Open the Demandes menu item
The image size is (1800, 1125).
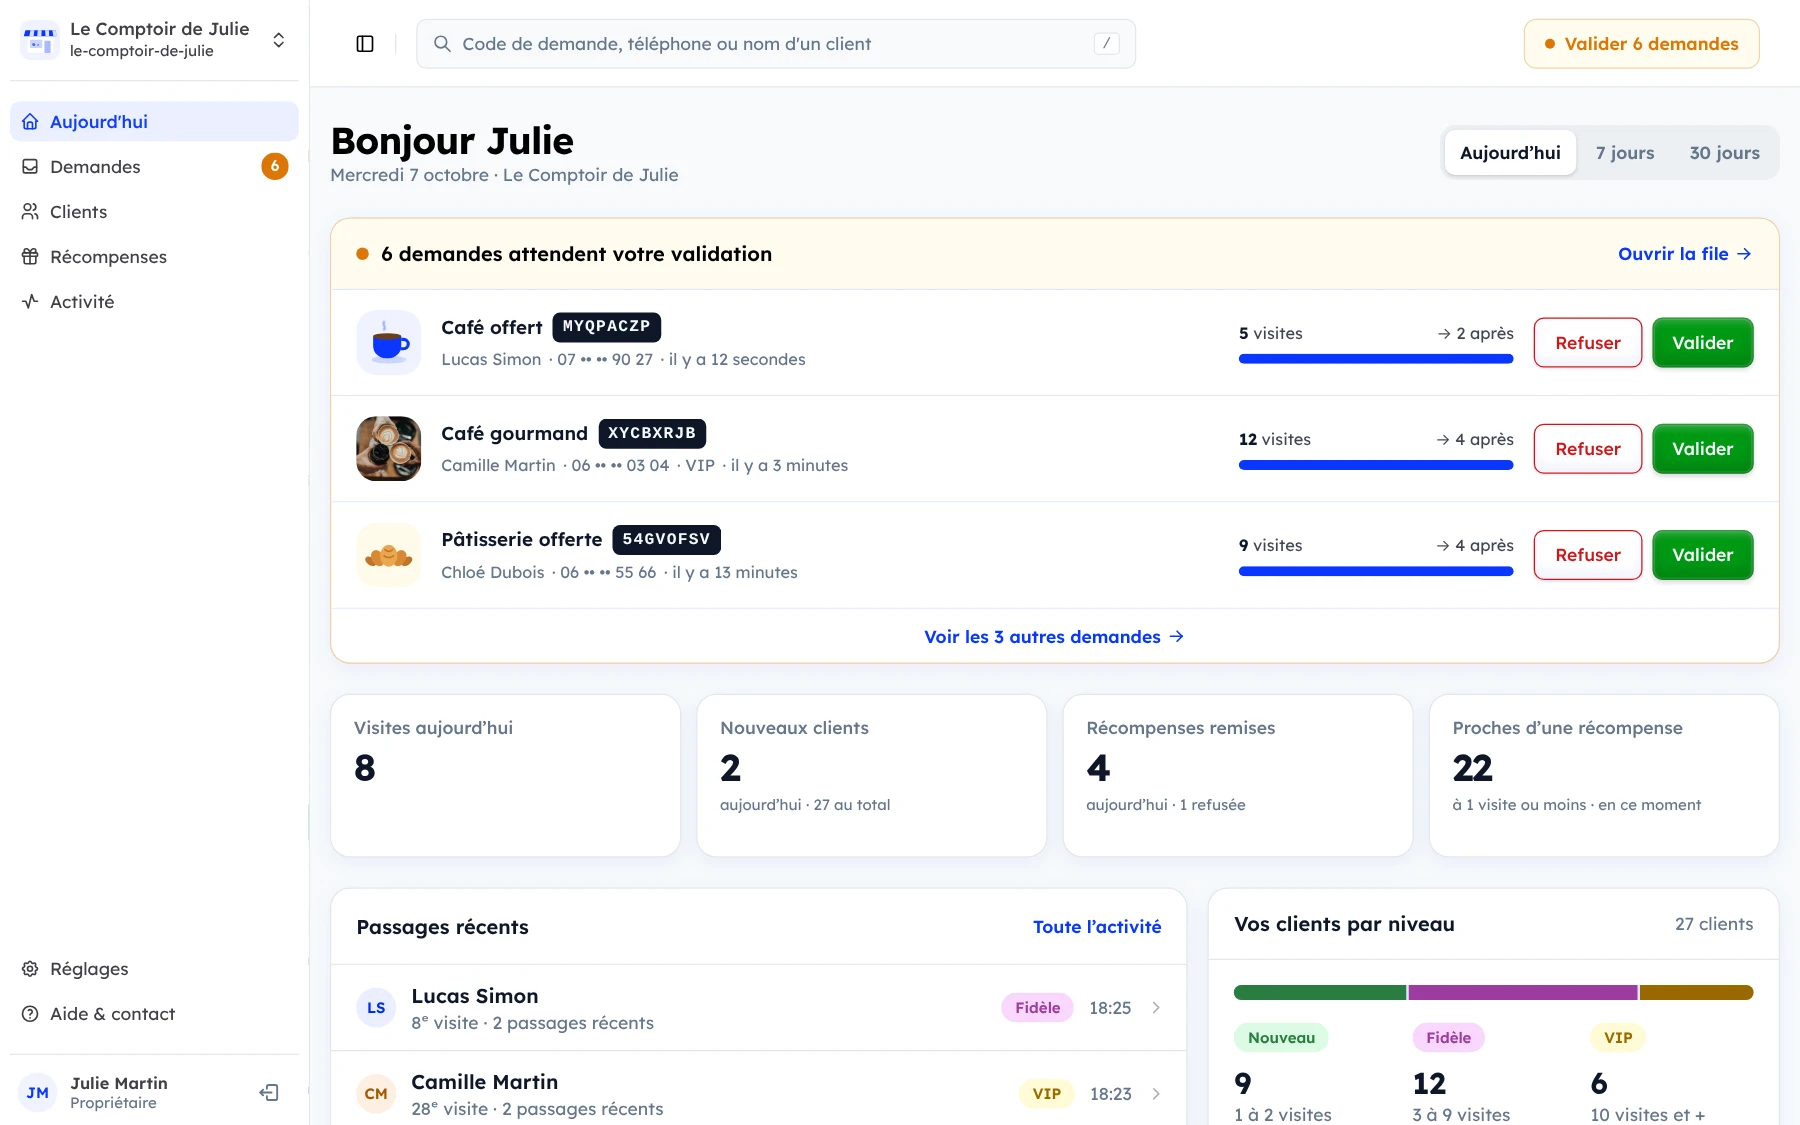coord(155,167)
